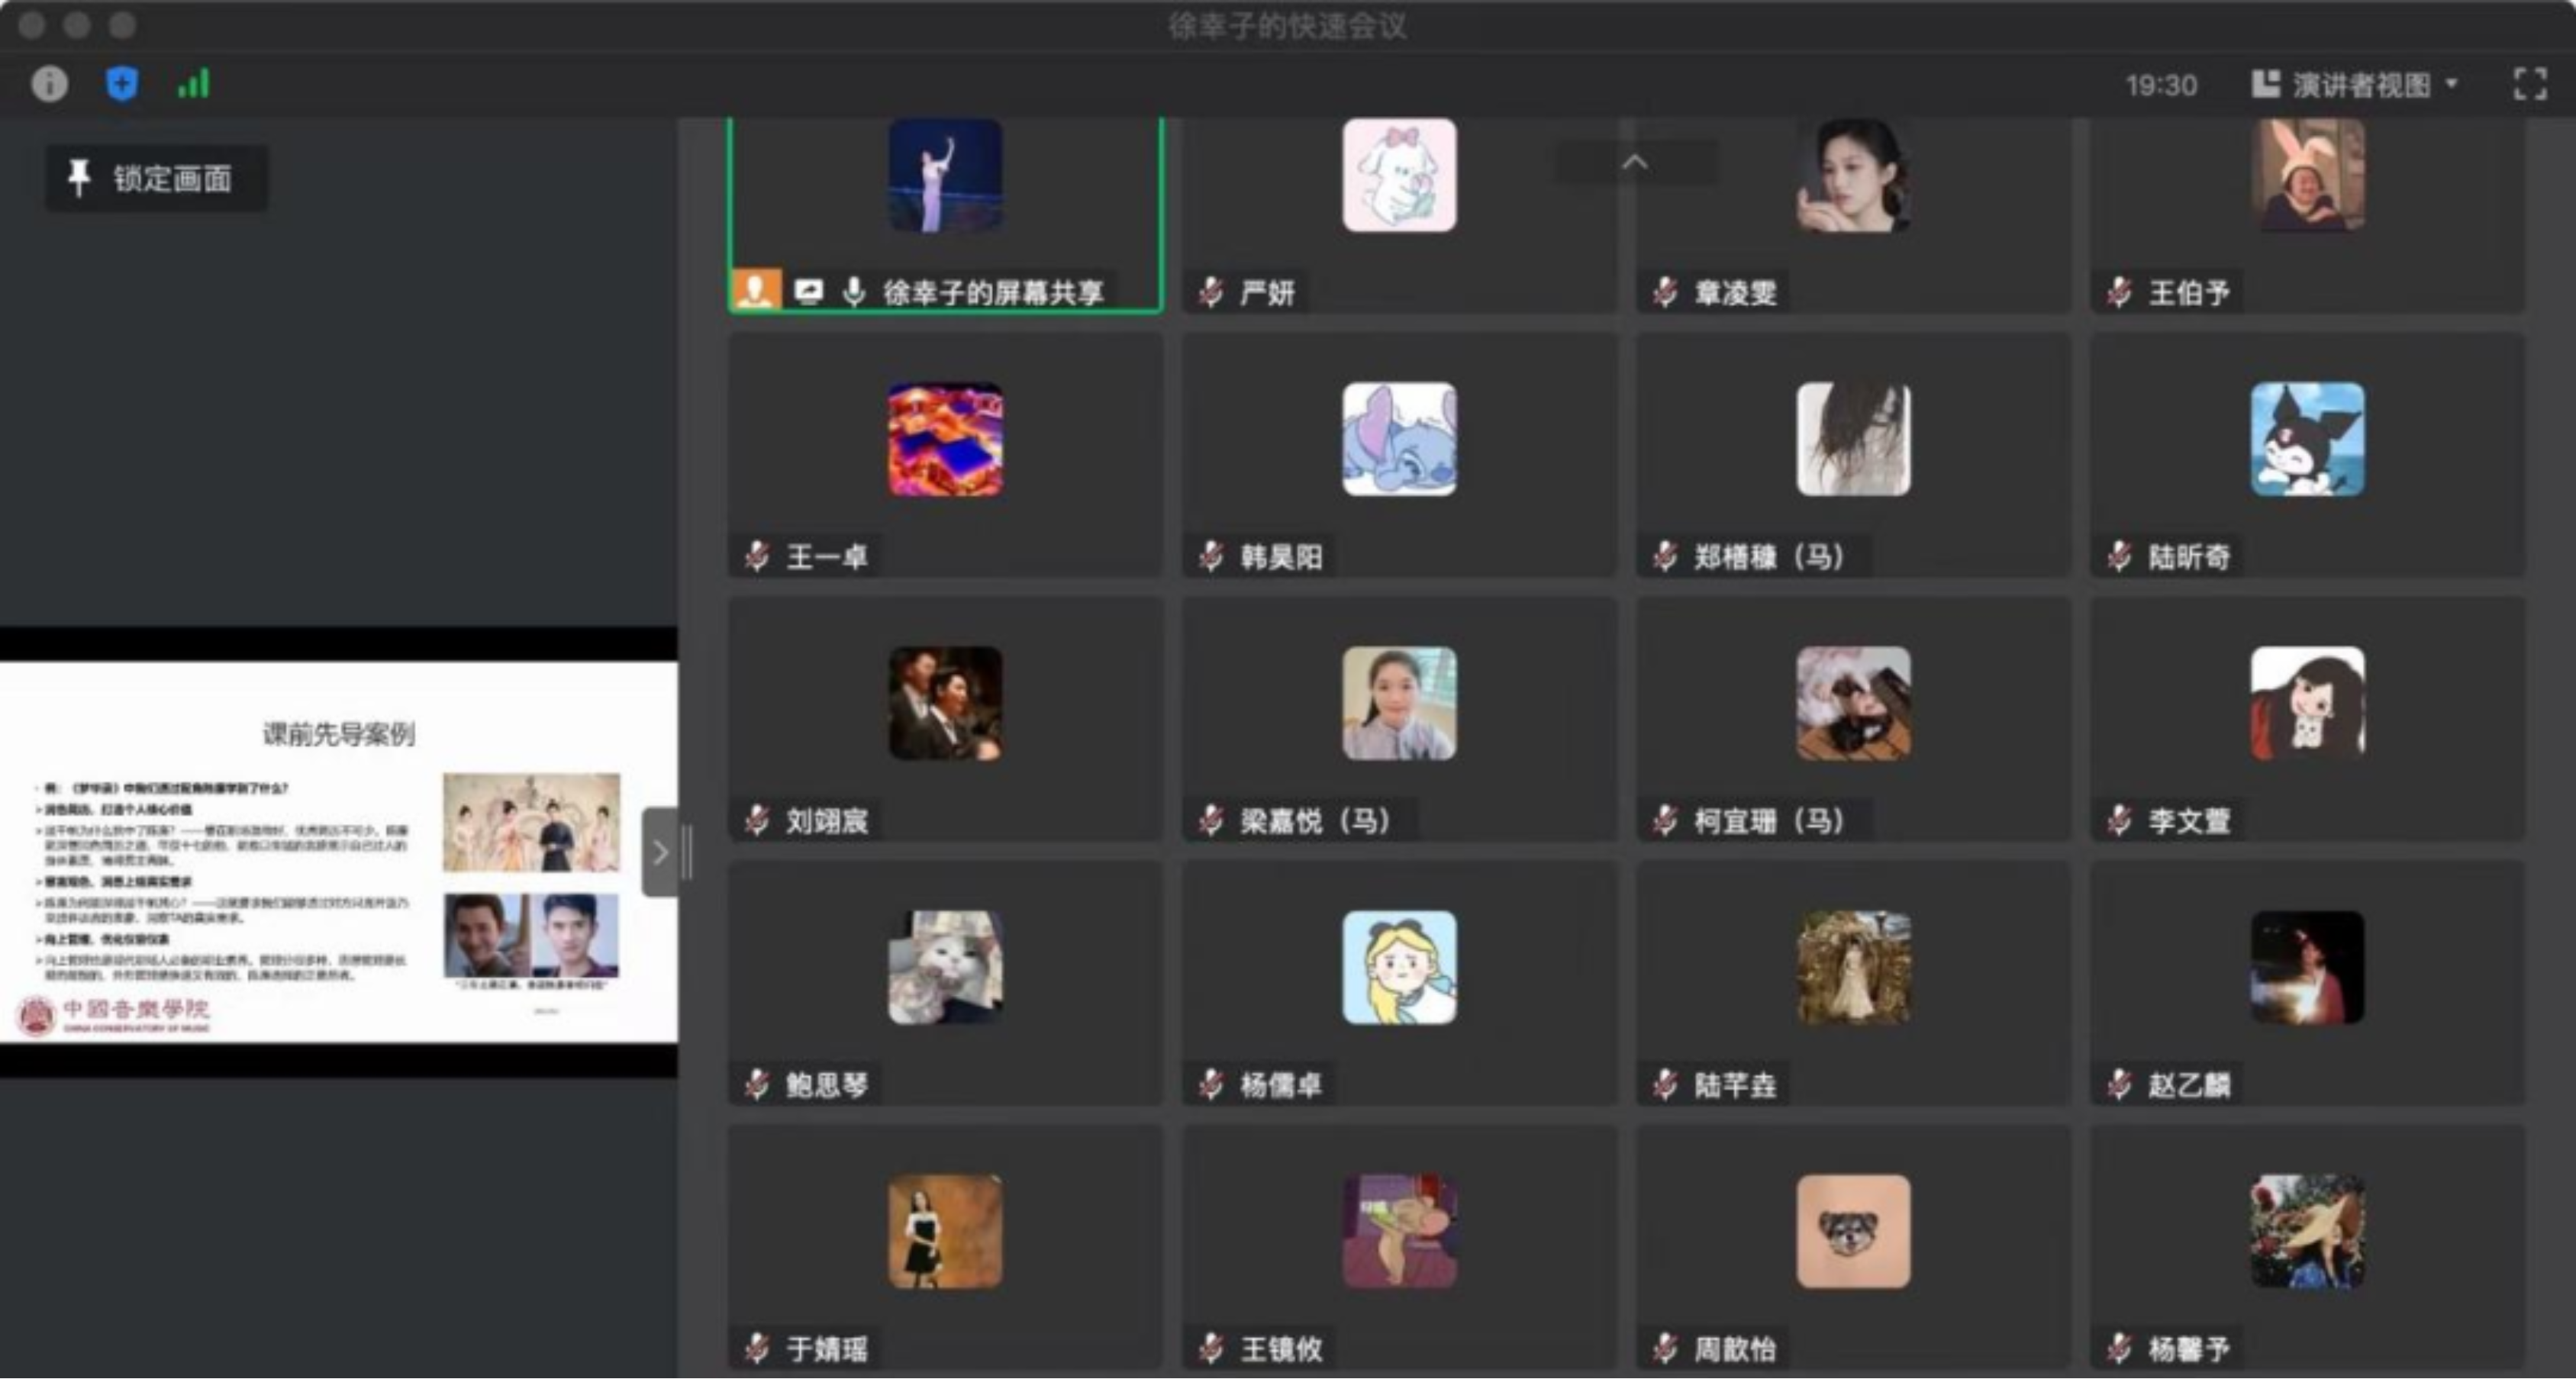Select 章凌雯's portrait avatar

(x=1853, y=175)
